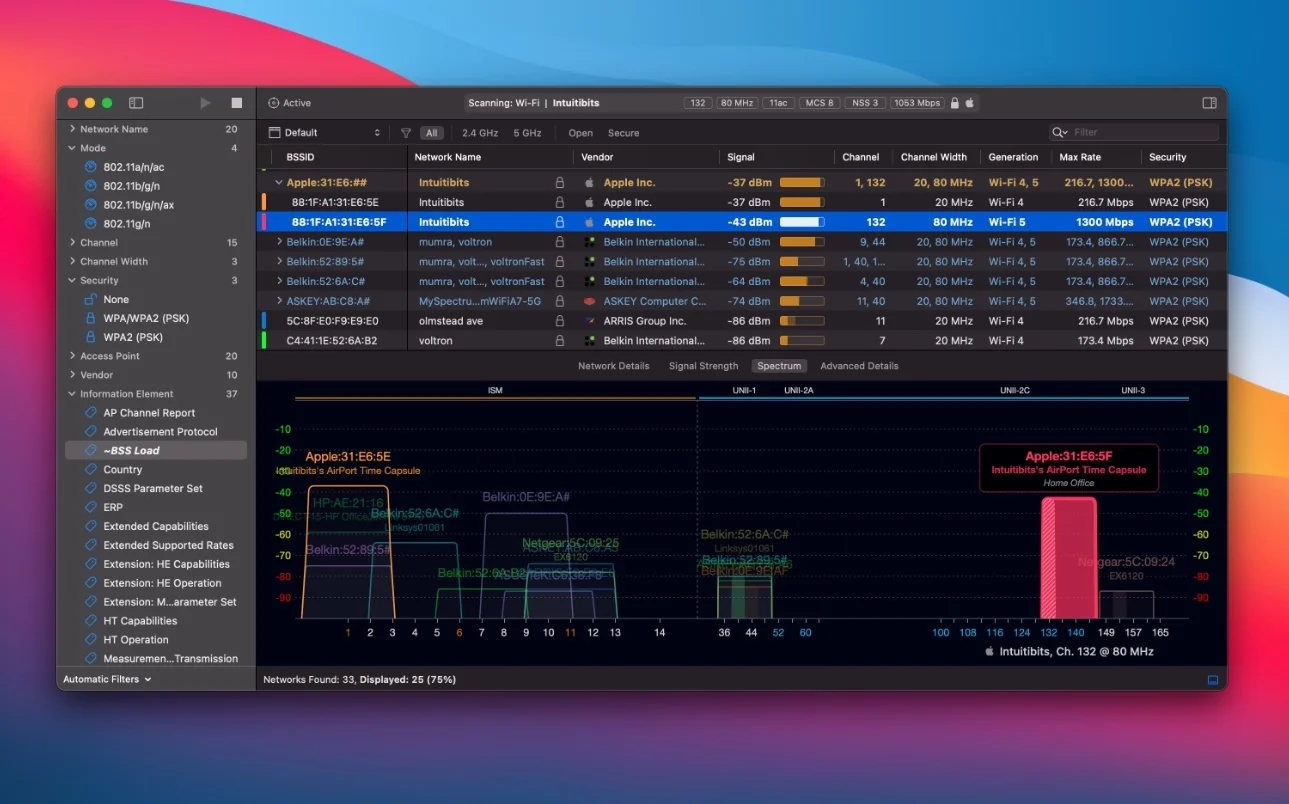Toggle the Secure networks filter
The width and height of the screenshot is (1289, 804).
tap(624, 133)
